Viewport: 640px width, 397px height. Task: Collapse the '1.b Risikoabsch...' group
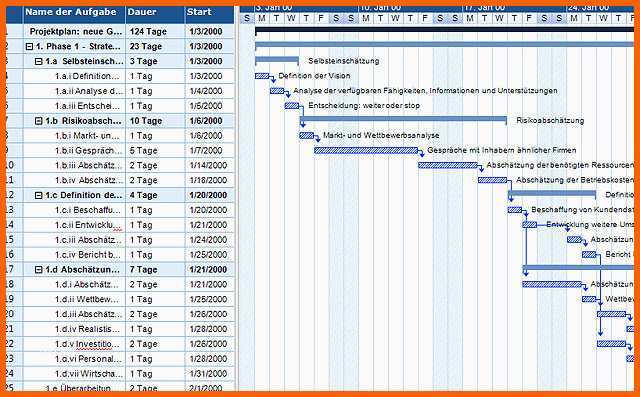[x=38, y=121]
